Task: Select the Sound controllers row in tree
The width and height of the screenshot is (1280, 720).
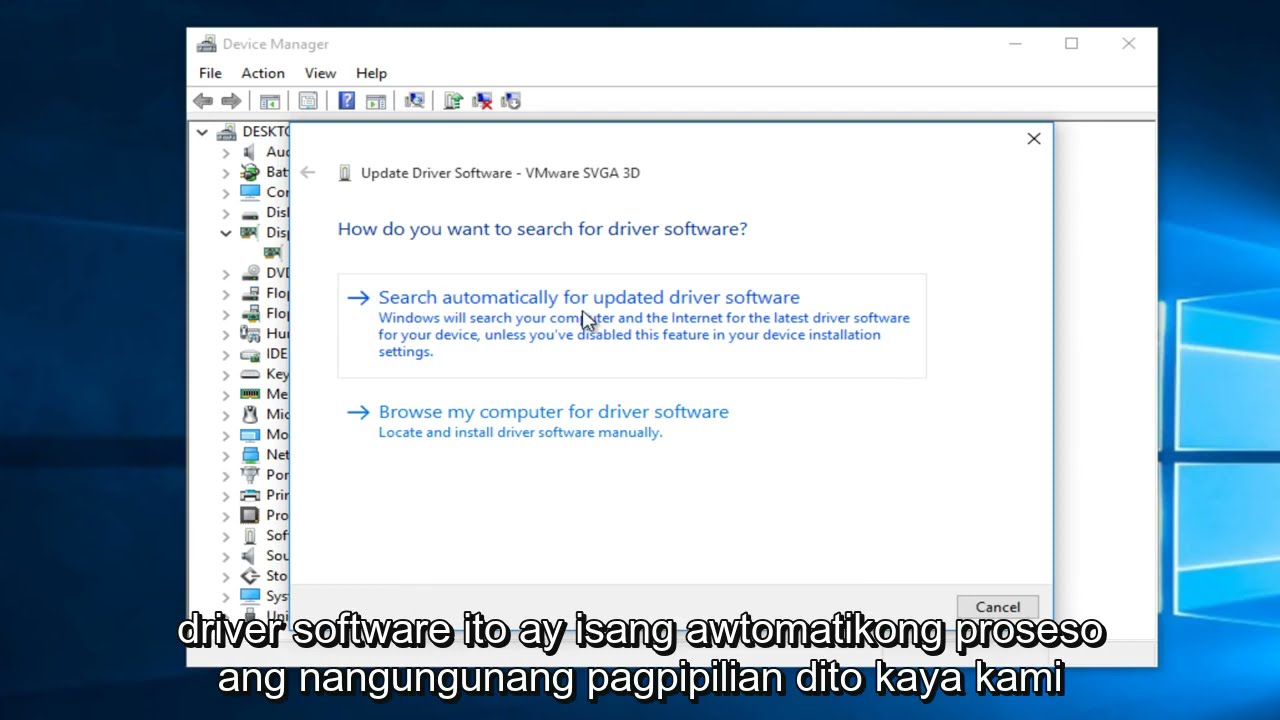Action: (x=265, y=556)
